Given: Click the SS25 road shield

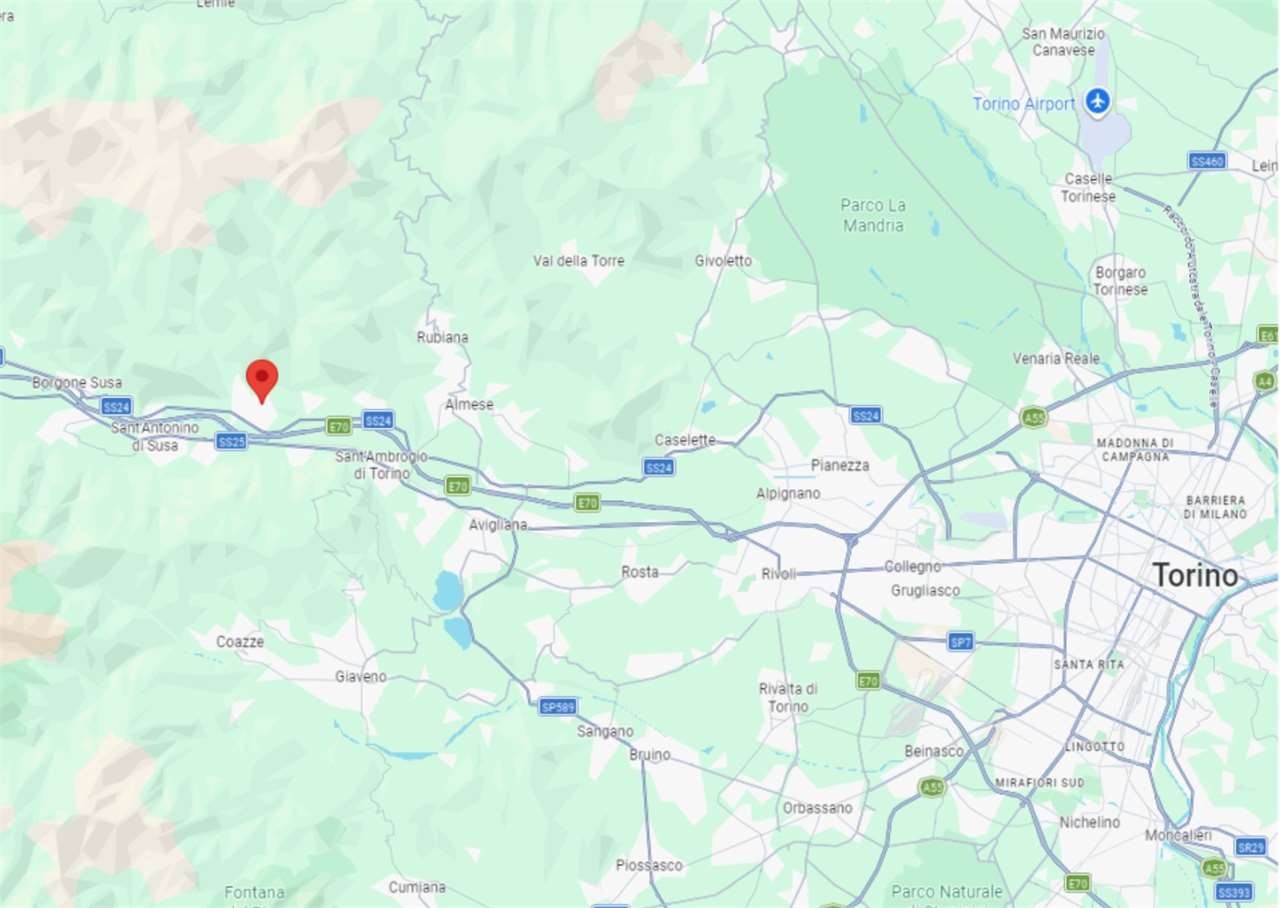Looking at the screenshot, I should pyautogui.click(x=231, y=441).
